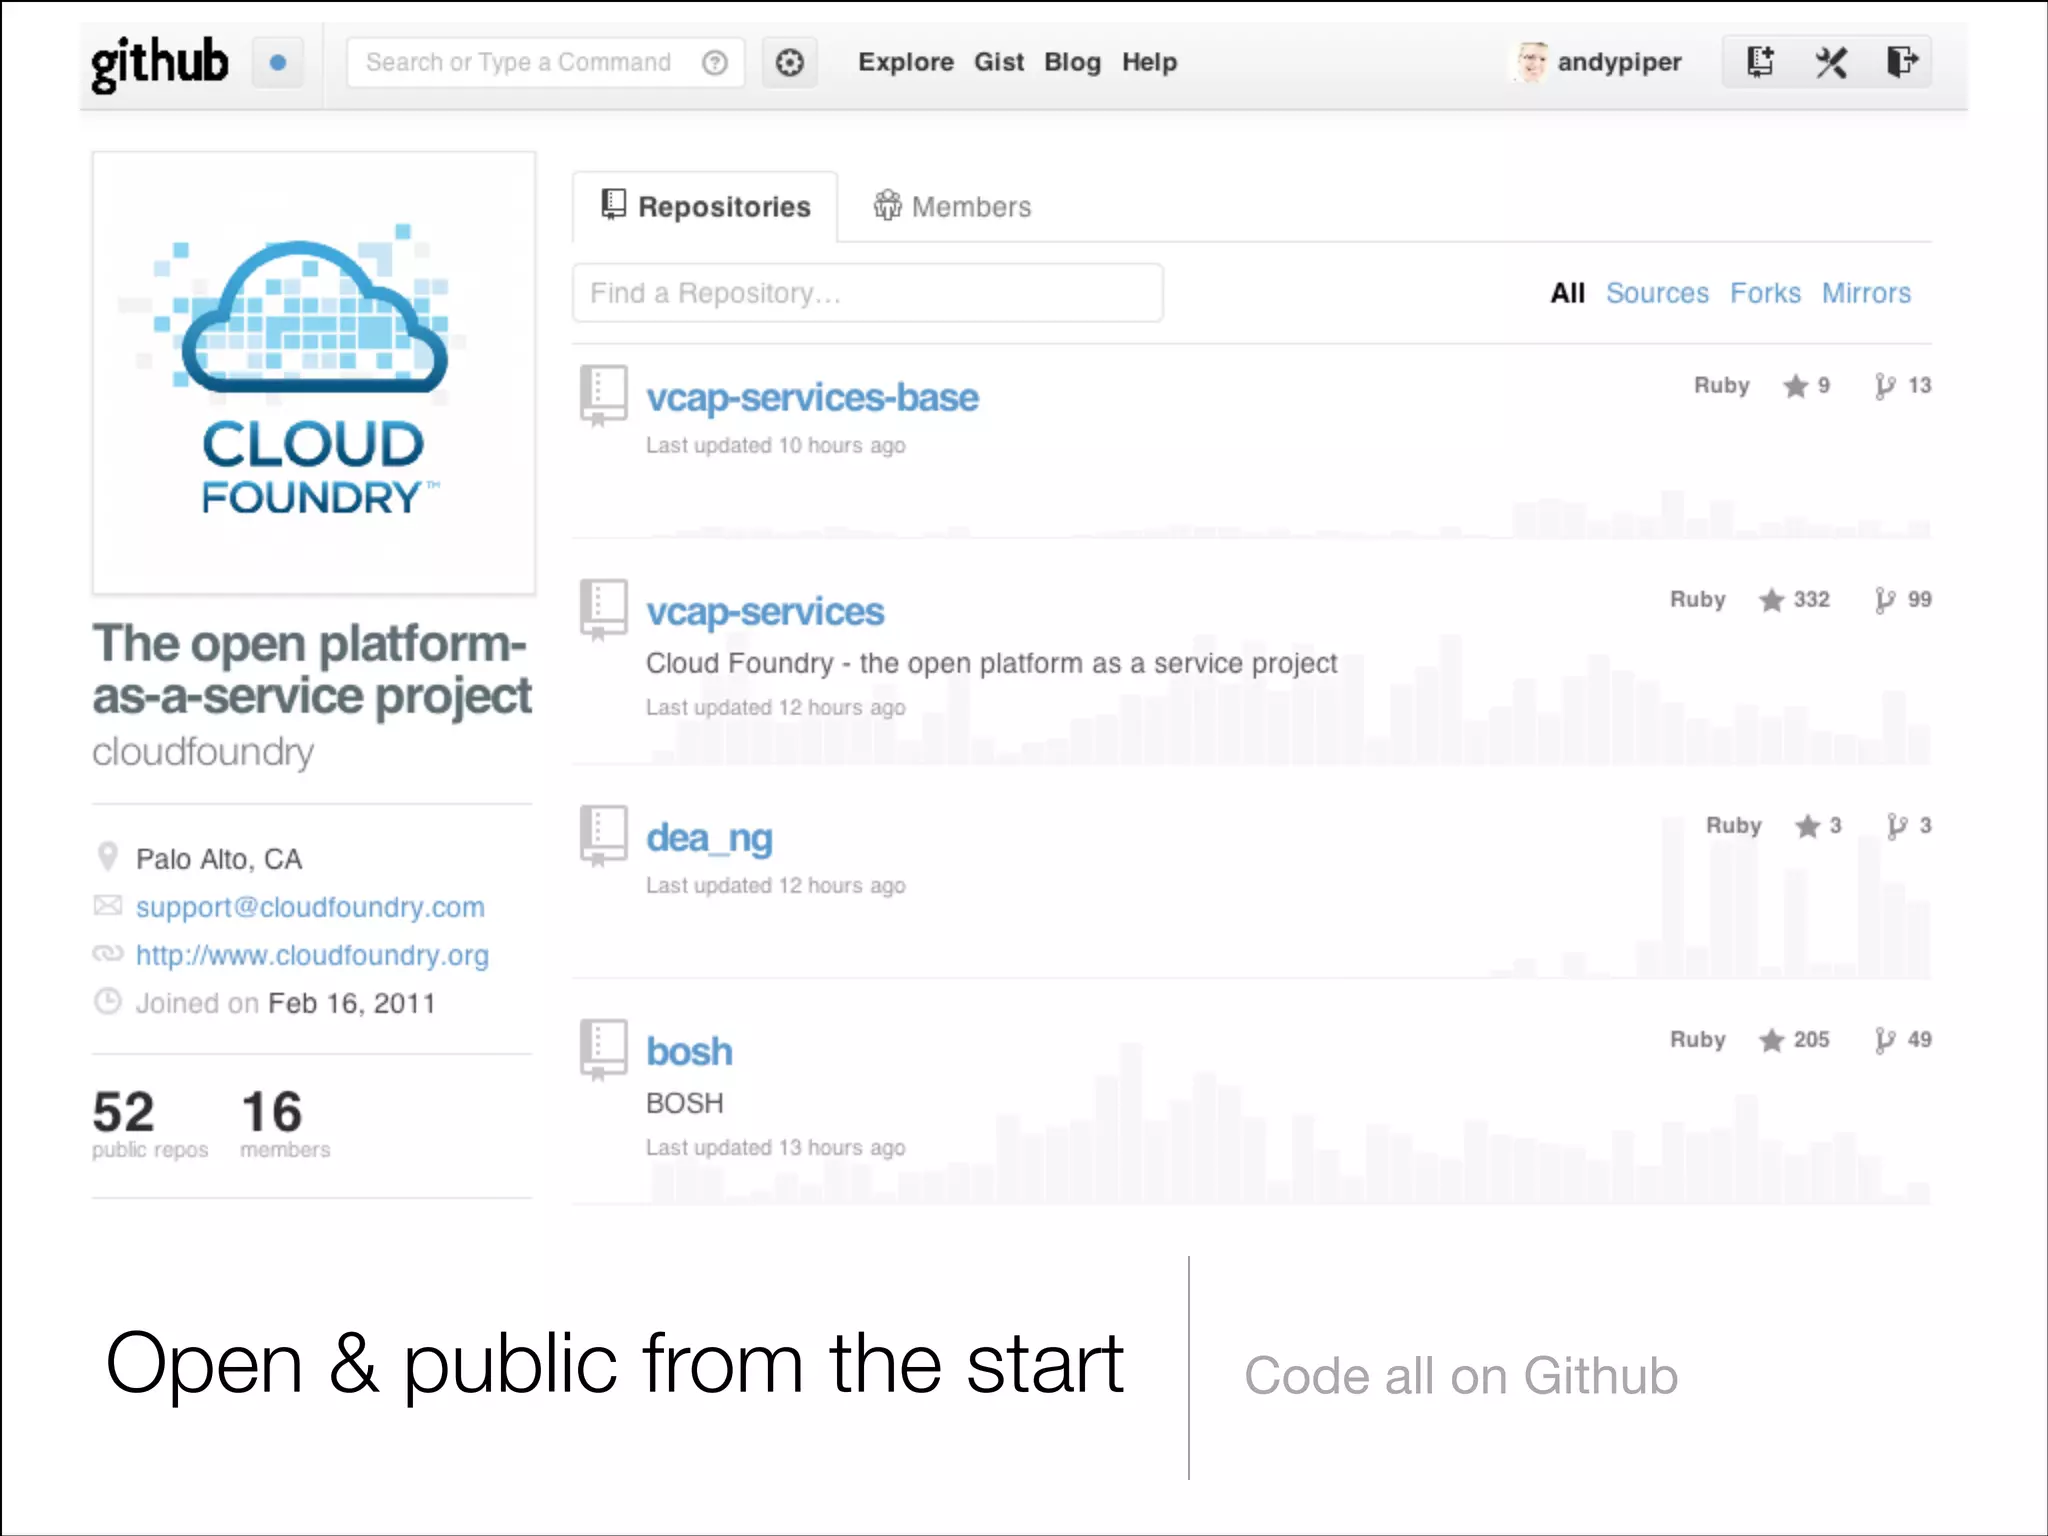Viewport: 2048px width, 1536px height.
Task: Click the 332 star count for vcap-services
Action: tap(1811, 599)
